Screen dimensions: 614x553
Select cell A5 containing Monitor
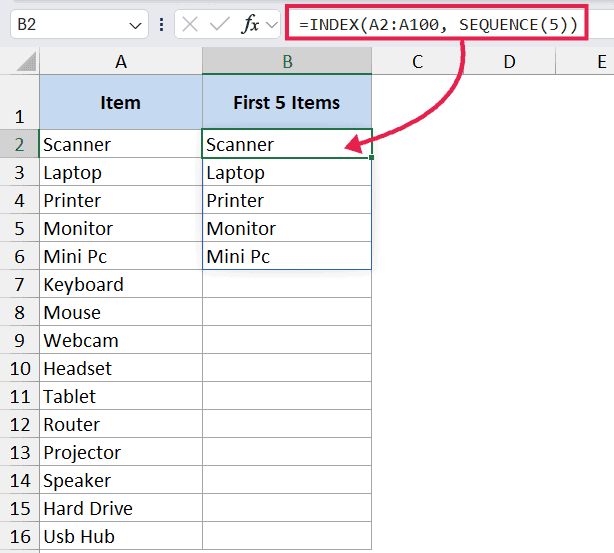point(121,228)
